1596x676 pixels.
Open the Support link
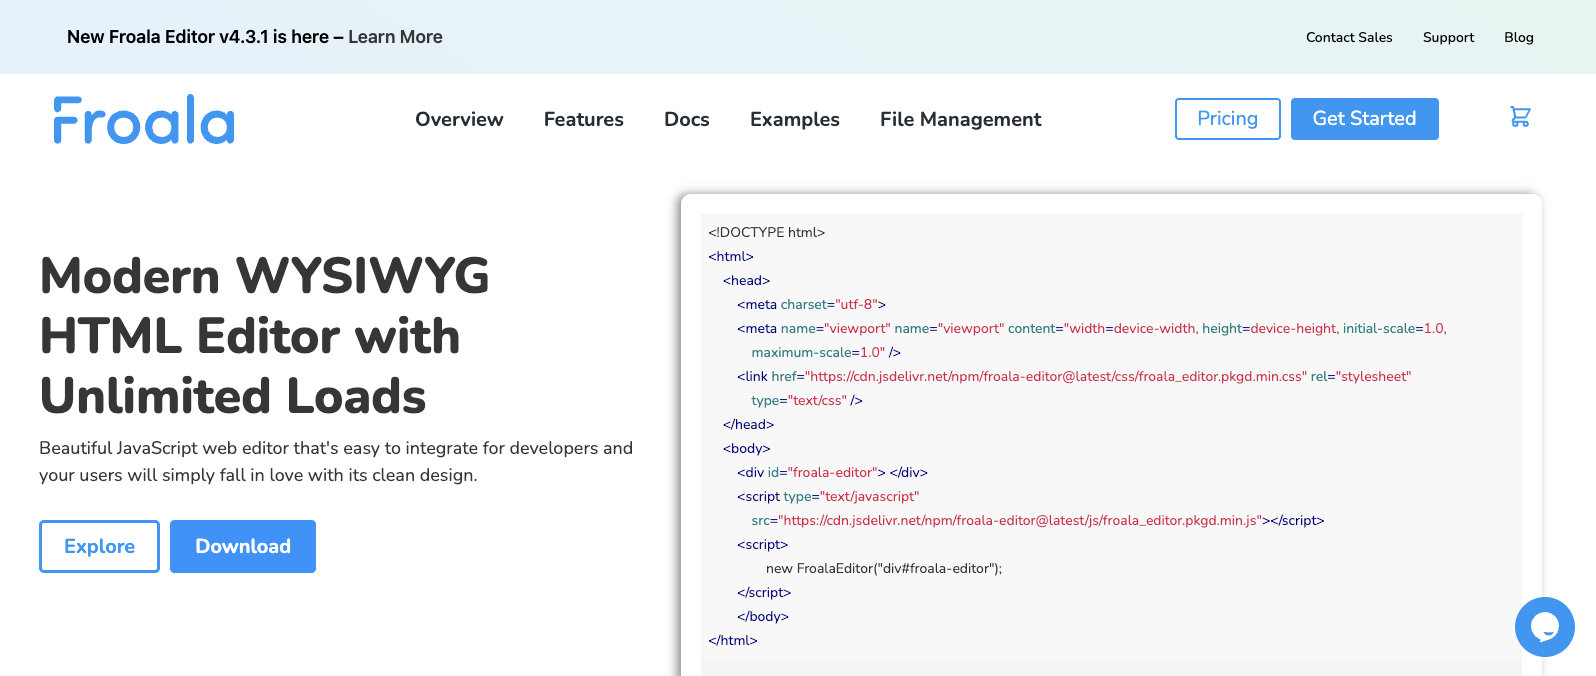[x=1448, y=37]
